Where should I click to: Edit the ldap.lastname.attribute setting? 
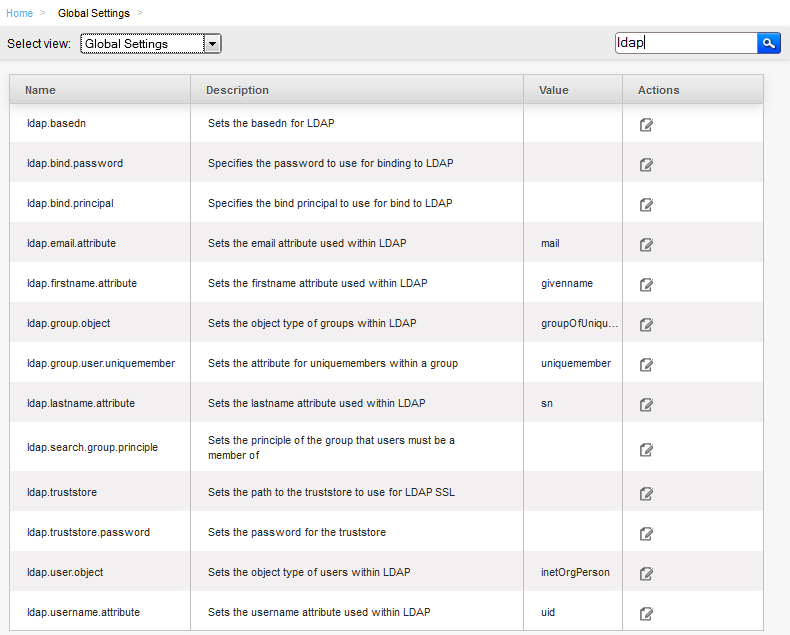(x=646, y=404)
